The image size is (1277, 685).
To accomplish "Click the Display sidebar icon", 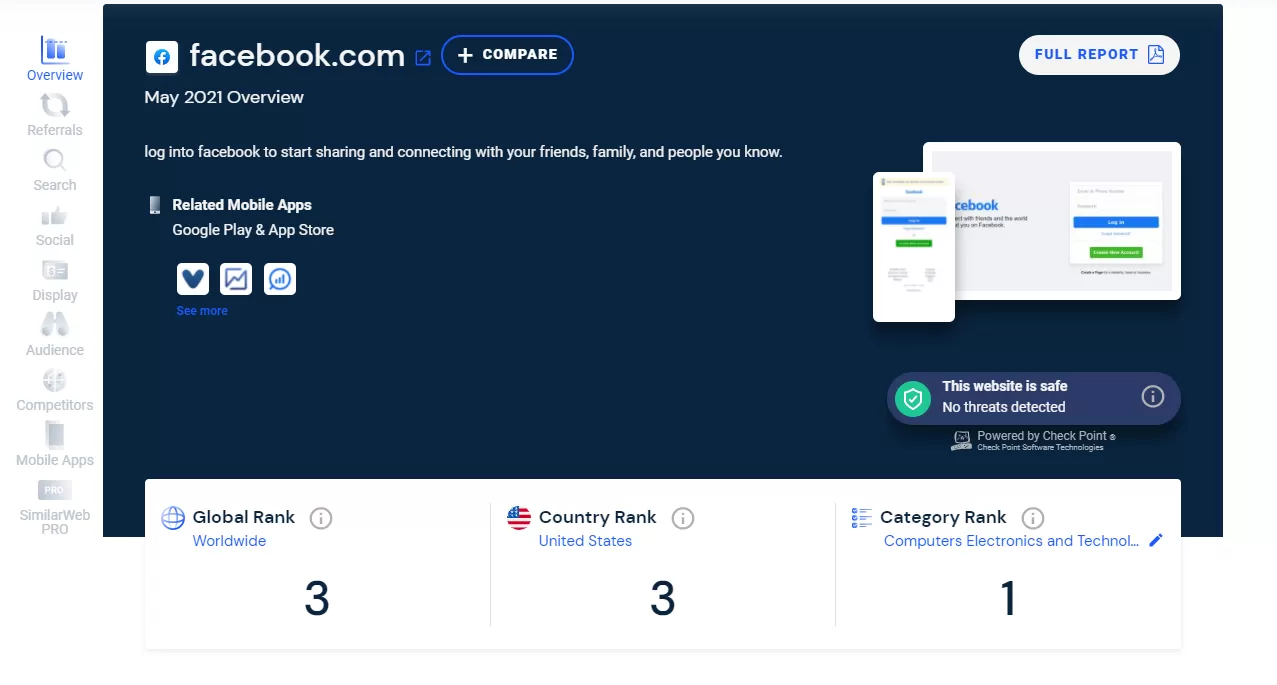I will coord(54,272).
